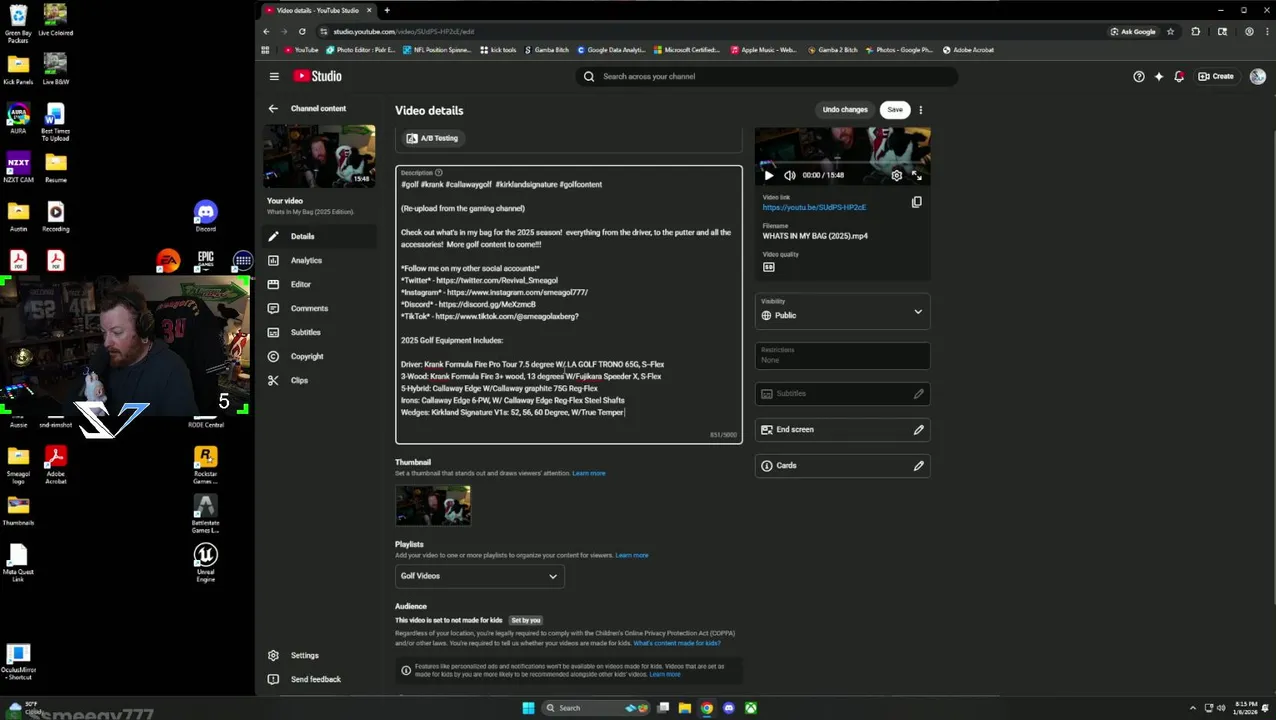Edit Cards with its pencil icon
The width and height of the screenshot is (1276, 720).
pyautogui.click(x=918, y=465)
